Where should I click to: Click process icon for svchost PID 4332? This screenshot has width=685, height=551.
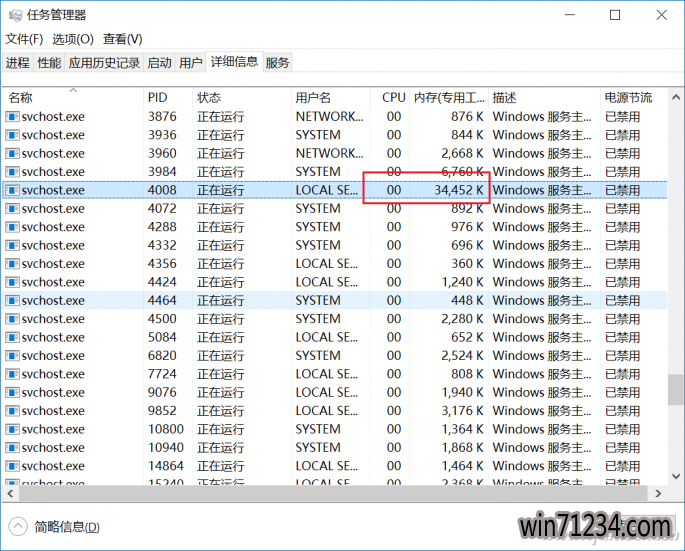pos(12,245)
